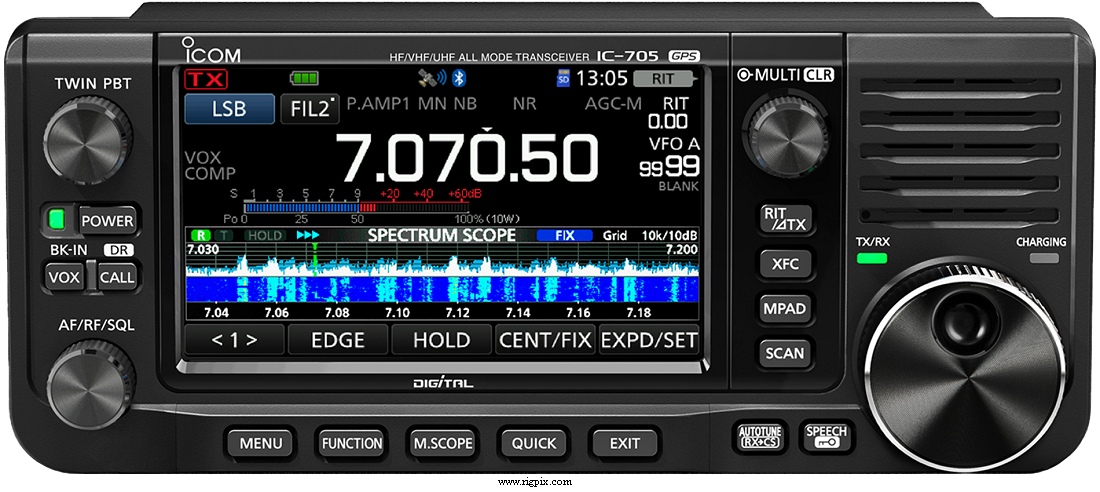Viewport: 1100px width, 492px height.
Task: Push the M.SCOPE key
Action: [443, 443]
